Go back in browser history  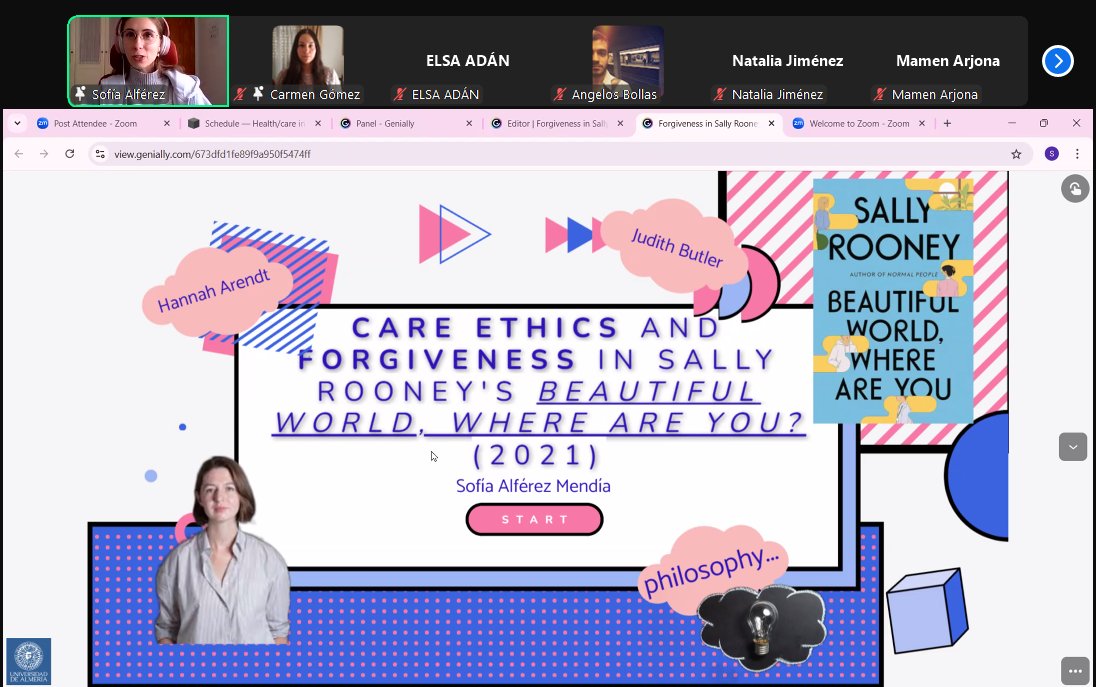pos(19,154)
